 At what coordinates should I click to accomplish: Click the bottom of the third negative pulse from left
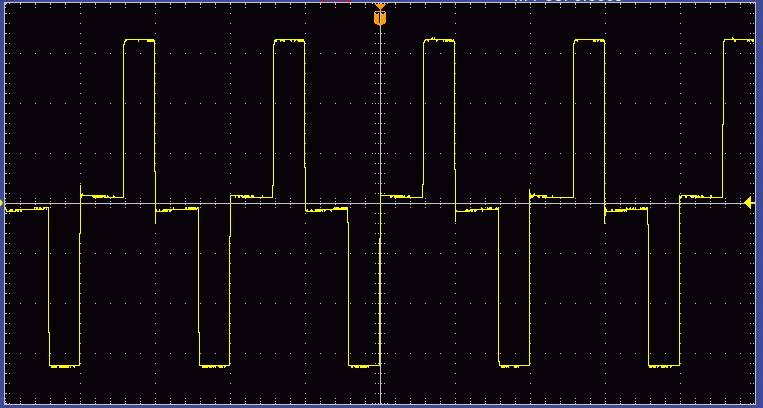tap(364, 366)
